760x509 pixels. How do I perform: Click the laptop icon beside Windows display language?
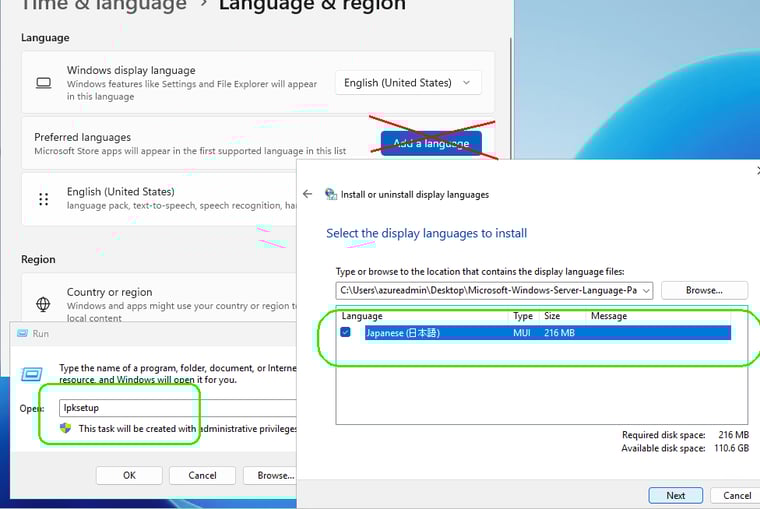click(44, 83)
